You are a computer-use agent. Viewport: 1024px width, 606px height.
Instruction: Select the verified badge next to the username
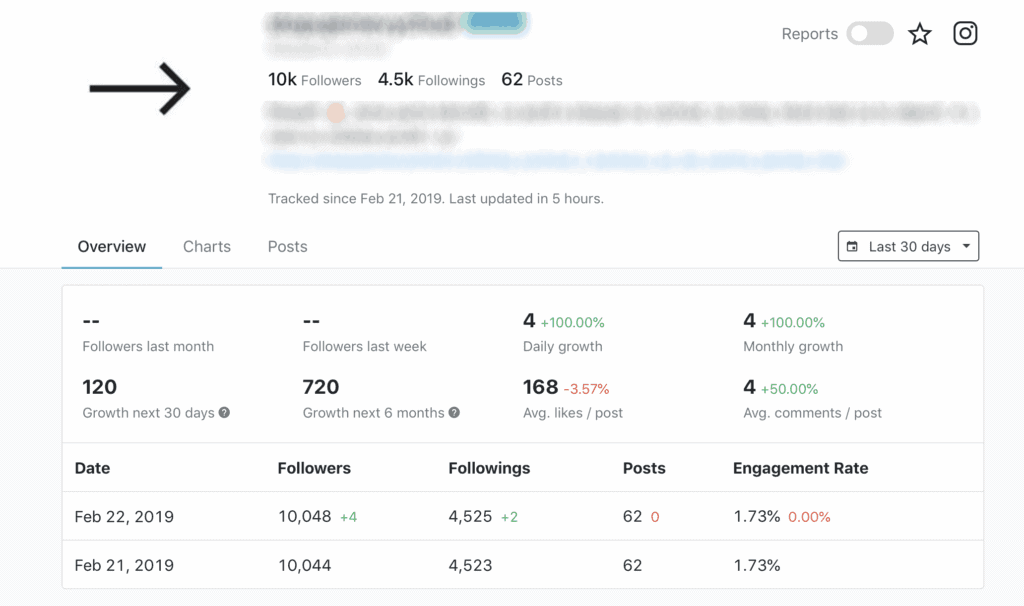tap(497, 20)
